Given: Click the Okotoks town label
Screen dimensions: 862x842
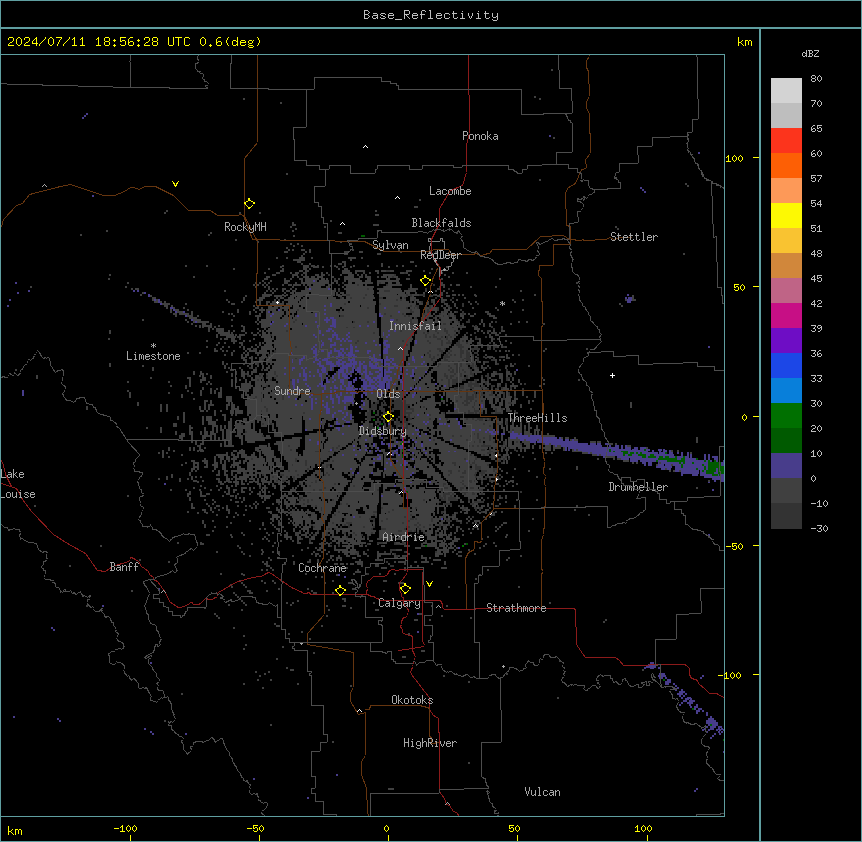Looking at the screenshot, I should tap(412, 700).
